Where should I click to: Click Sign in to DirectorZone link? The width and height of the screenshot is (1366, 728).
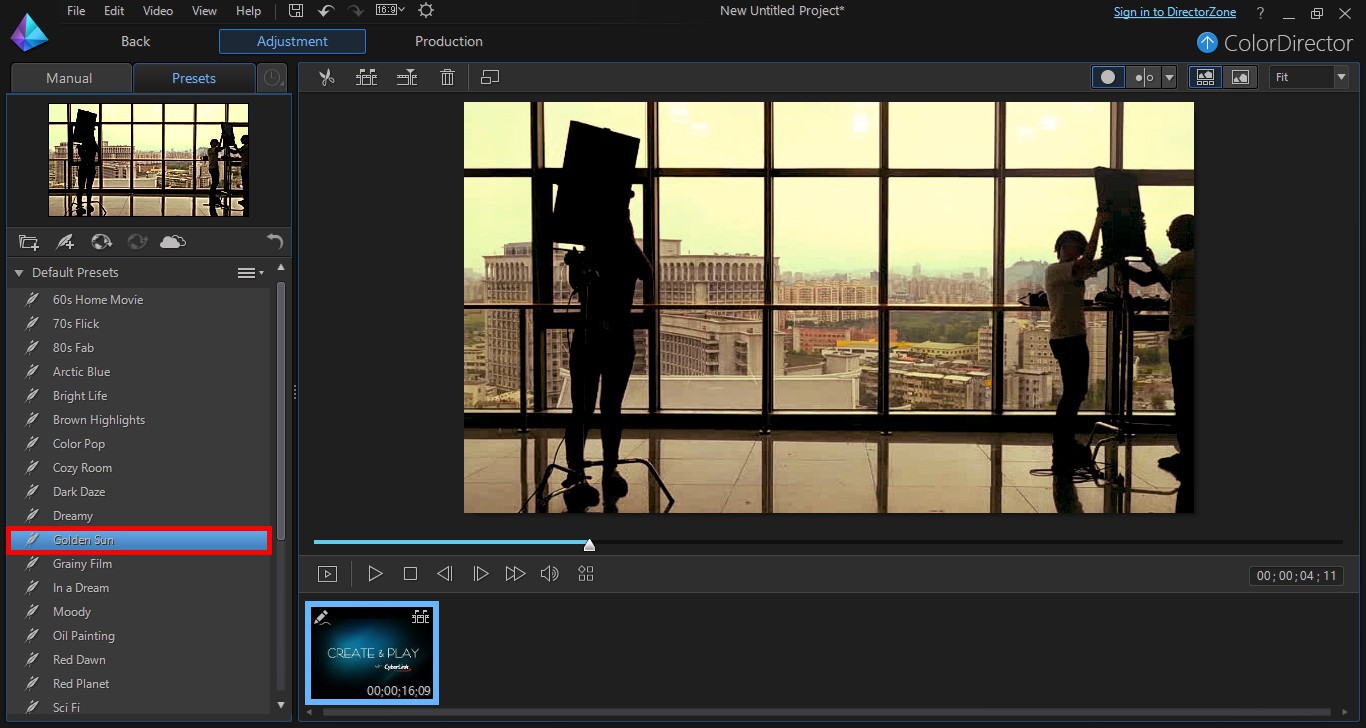[1174, 12]
